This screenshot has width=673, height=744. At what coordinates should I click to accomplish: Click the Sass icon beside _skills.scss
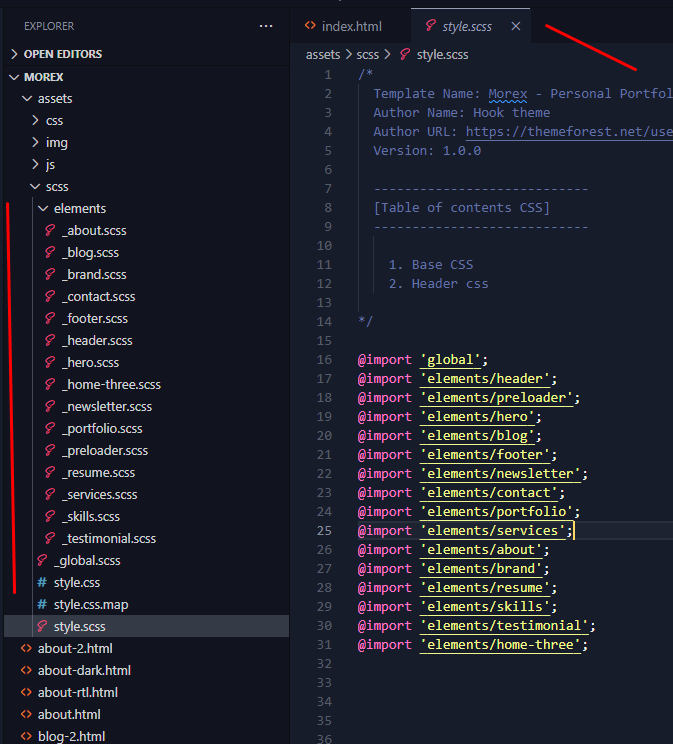point(50,516)
